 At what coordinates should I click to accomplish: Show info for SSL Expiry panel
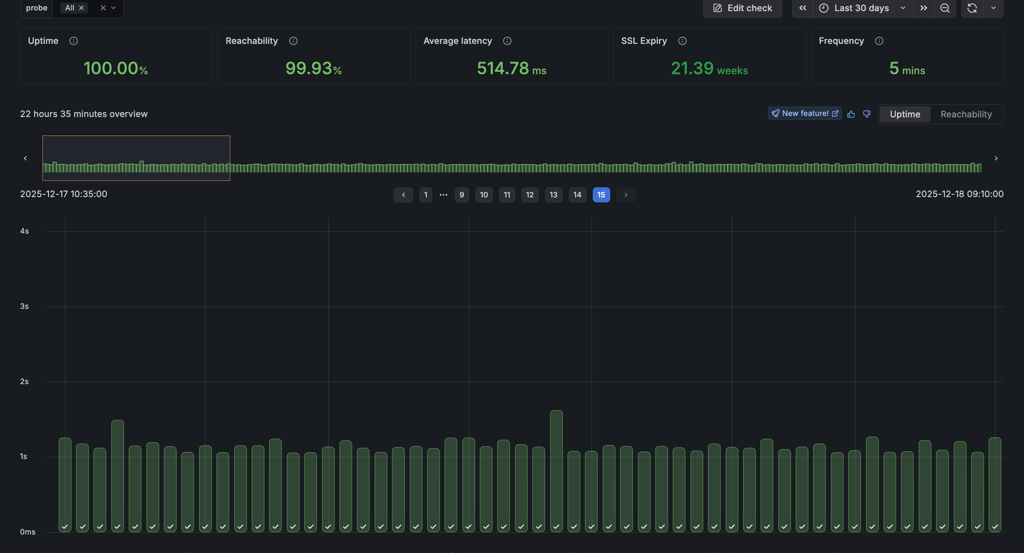click(x=682, y=41)
